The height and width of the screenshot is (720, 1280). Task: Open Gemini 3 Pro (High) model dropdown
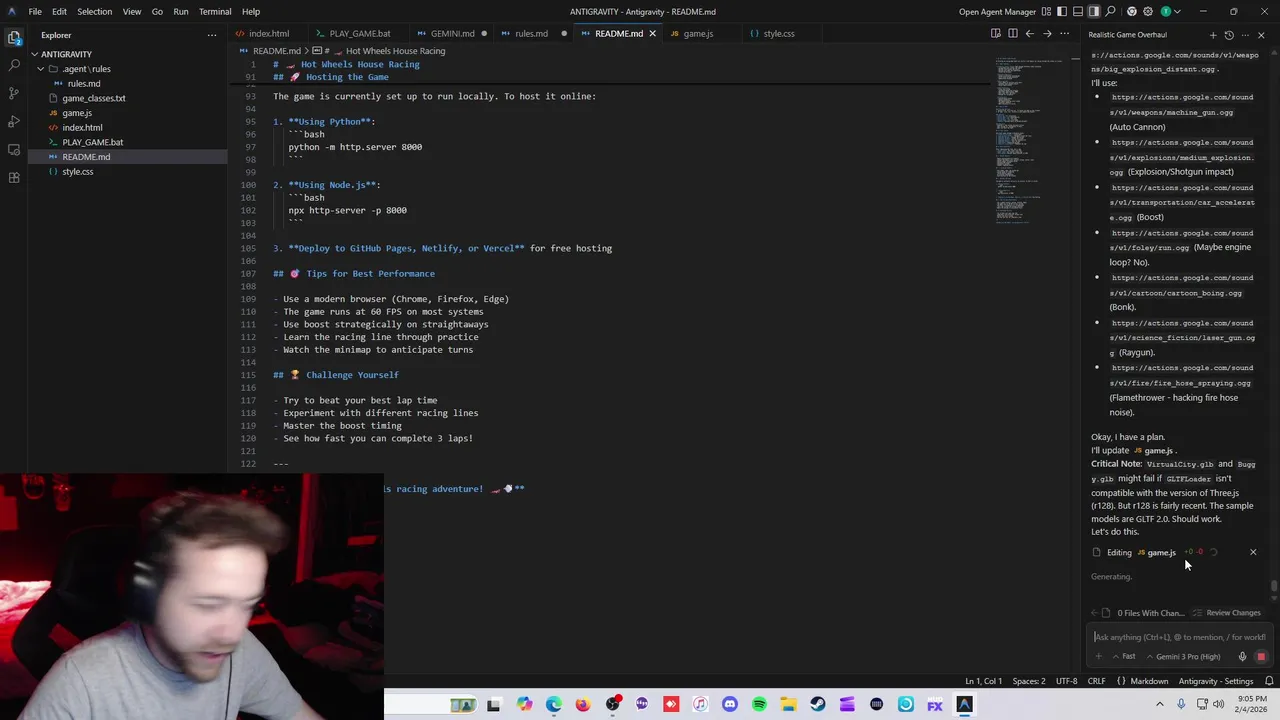1183,657
